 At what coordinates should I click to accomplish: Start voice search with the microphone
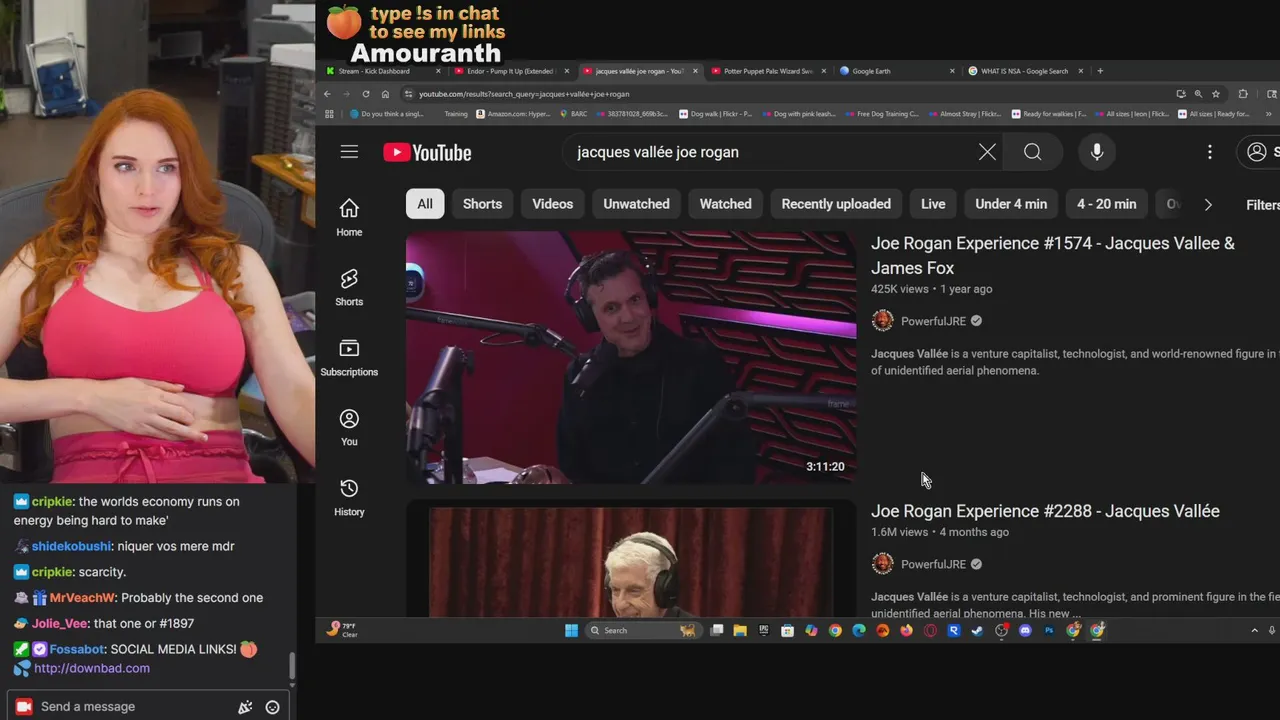(1097, 152)
